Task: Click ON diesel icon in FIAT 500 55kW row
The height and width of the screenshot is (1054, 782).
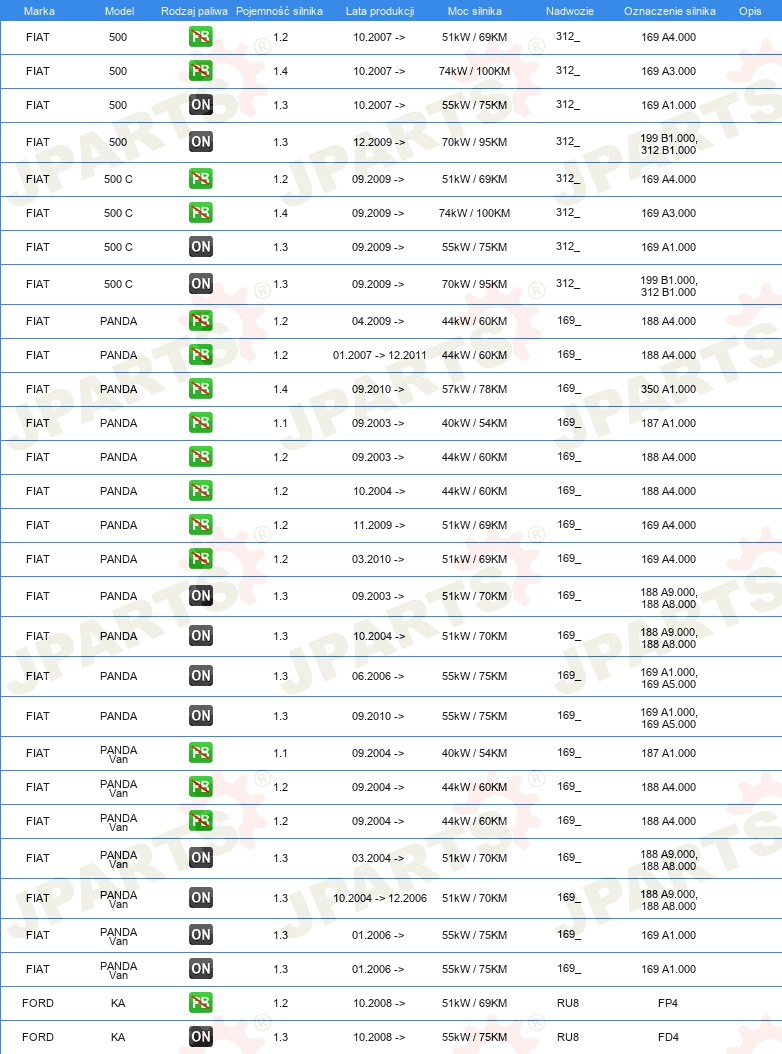Action: coord(200,105)
